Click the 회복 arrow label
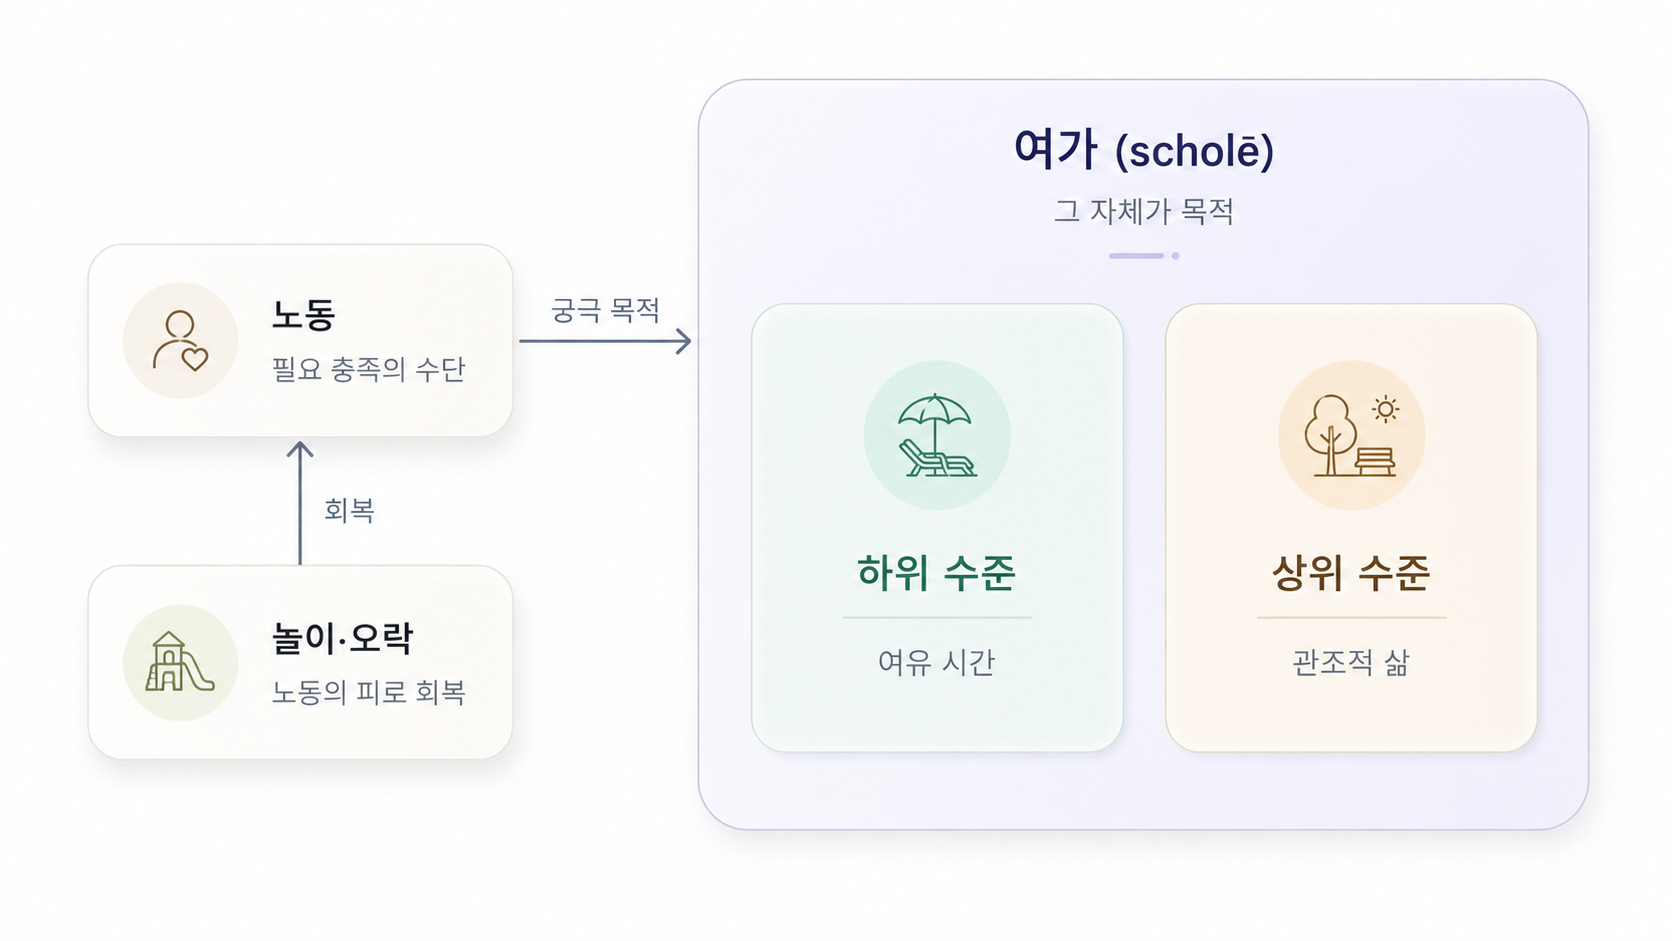 tap(349, 511)
